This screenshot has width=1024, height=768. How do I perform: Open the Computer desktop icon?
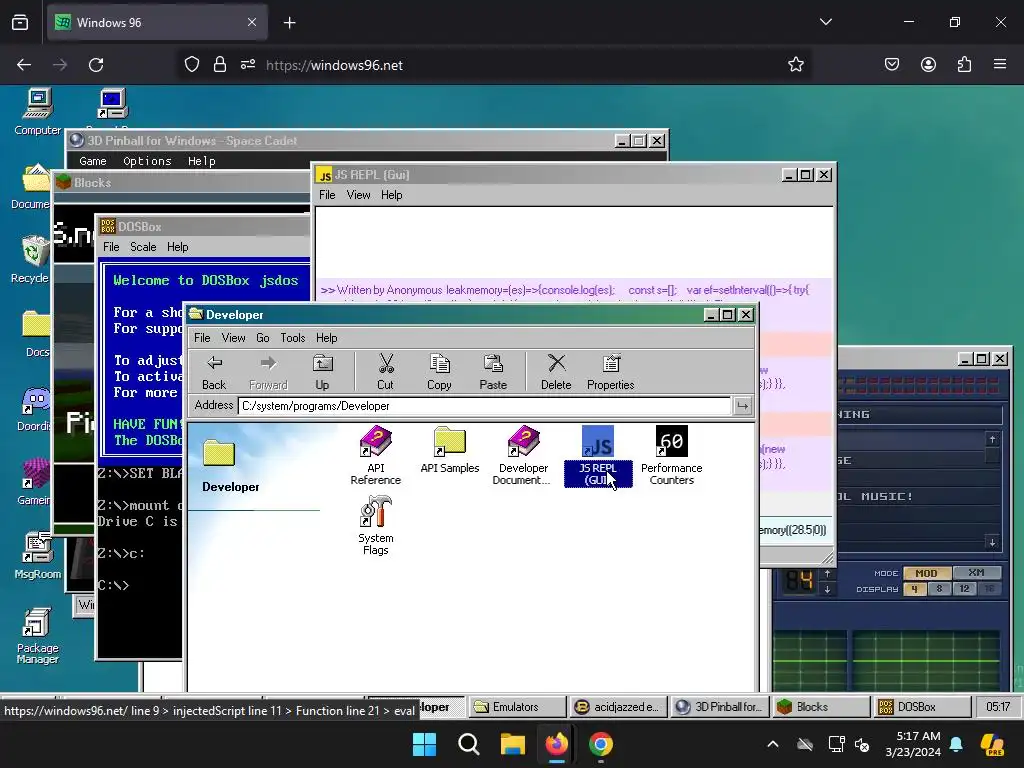coord(38,111)
